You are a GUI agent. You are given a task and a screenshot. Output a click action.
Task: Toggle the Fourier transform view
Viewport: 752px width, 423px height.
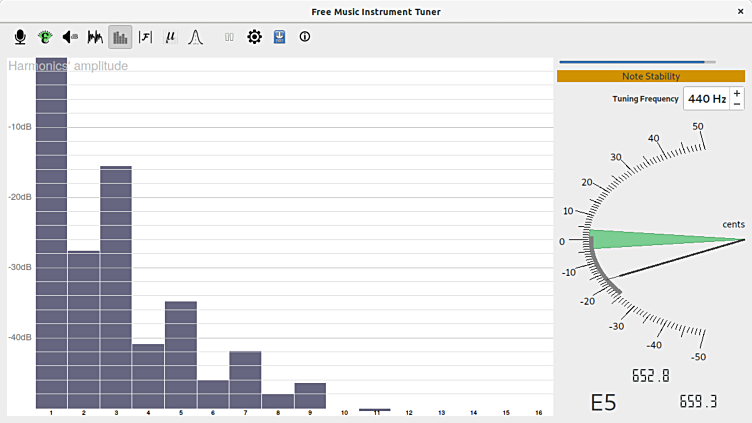tap(146, 38)
